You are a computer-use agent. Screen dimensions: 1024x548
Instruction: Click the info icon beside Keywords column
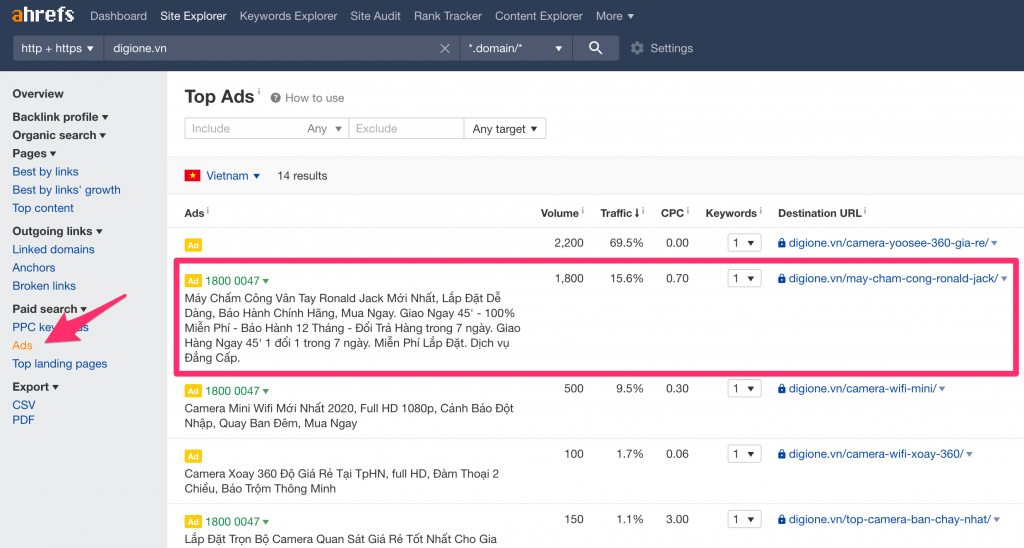tap(761, 211)
